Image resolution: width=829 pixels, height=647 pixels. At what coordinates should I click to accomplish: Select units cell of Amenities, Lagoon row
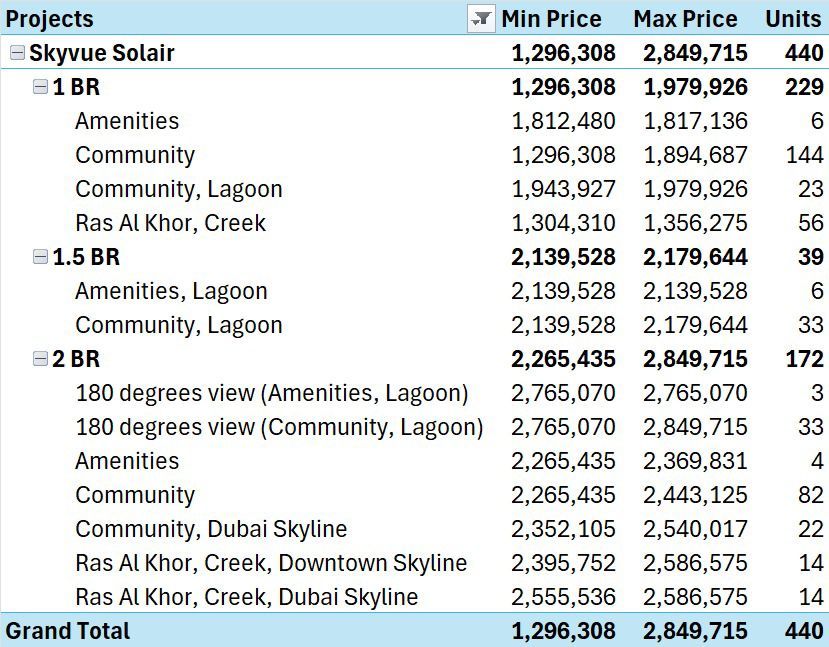tap(817, 291)
